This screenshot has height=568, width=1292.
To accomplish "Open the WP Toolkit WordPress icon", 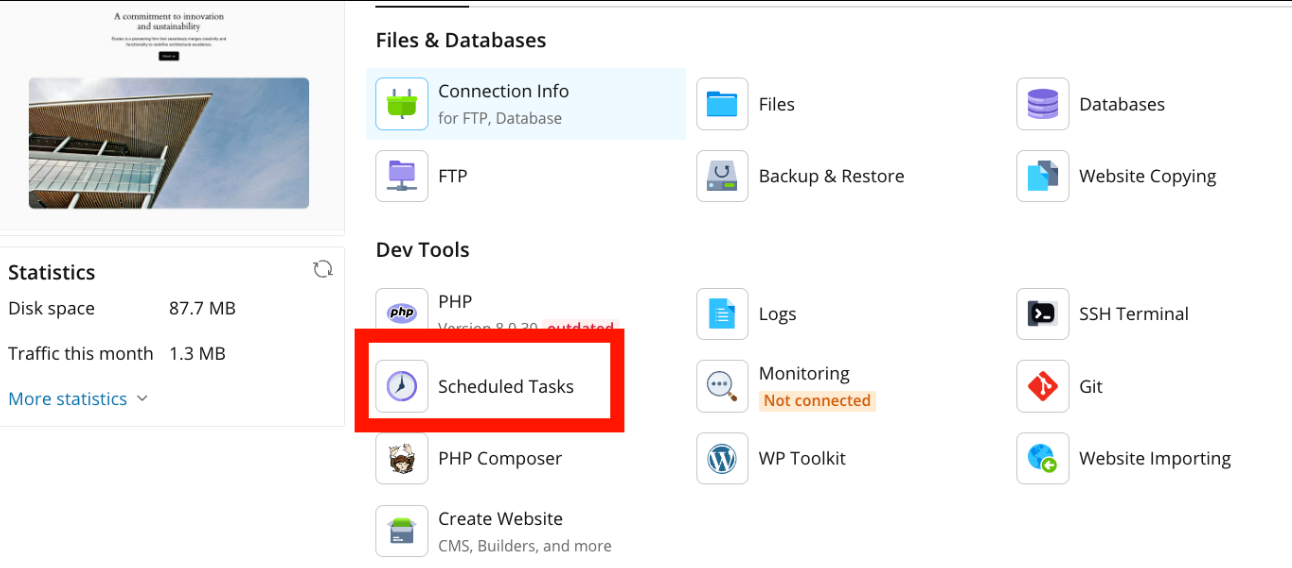I will click(722, 458).
